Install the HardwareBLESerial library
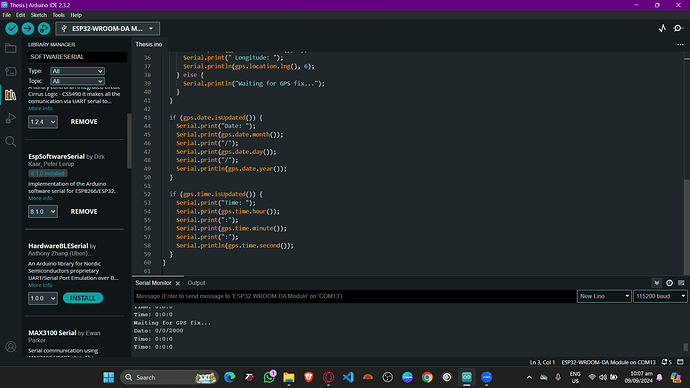 pos(83,298)
